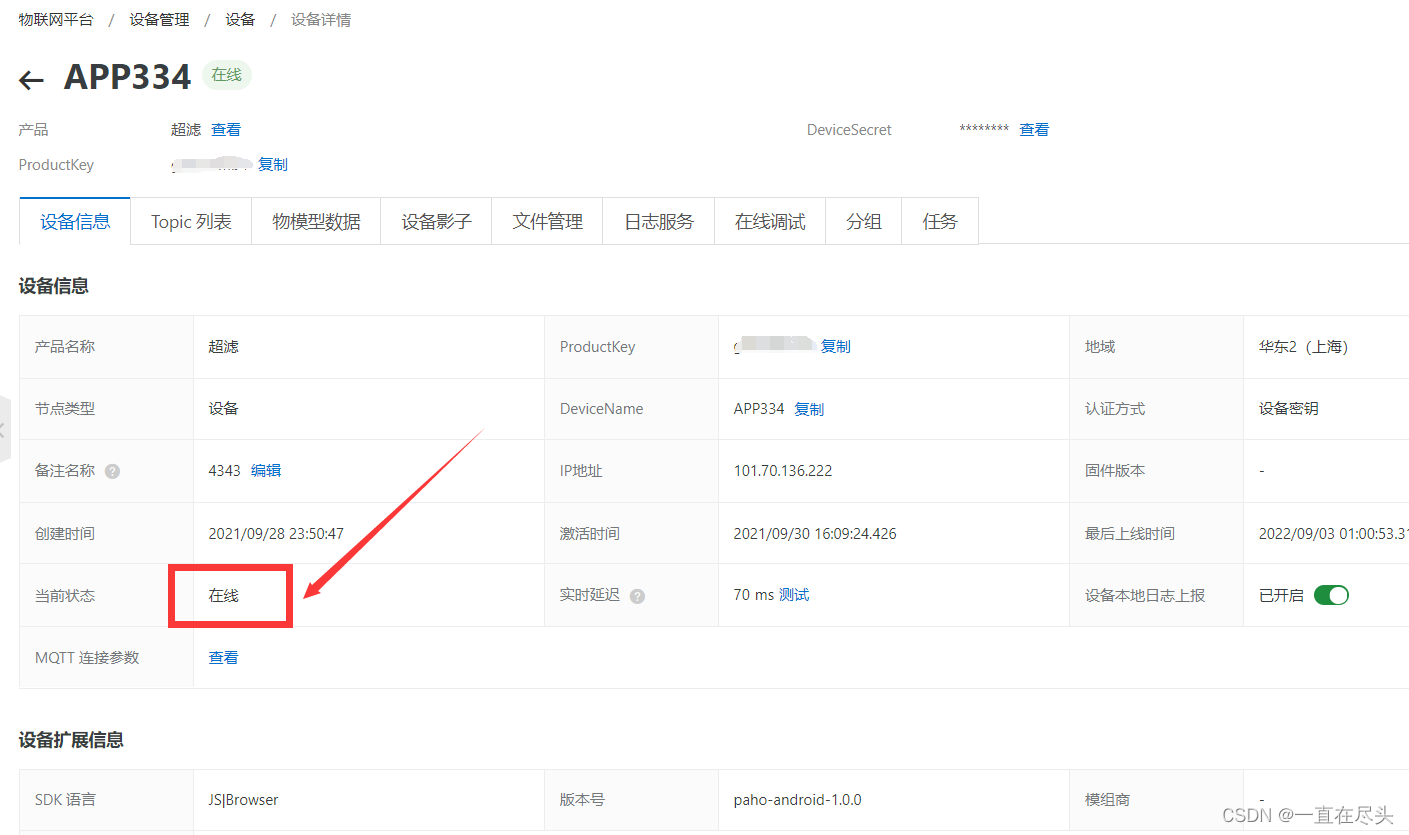
Task: Click the back arrow beside APP334
Action: [31, 80]
